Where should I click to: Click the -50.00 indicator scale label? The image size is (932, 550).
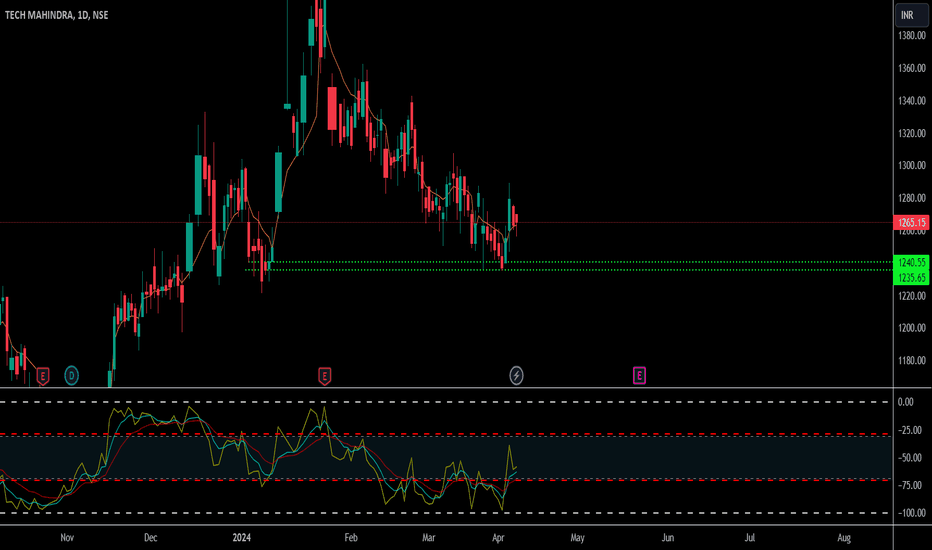point(909,458)
